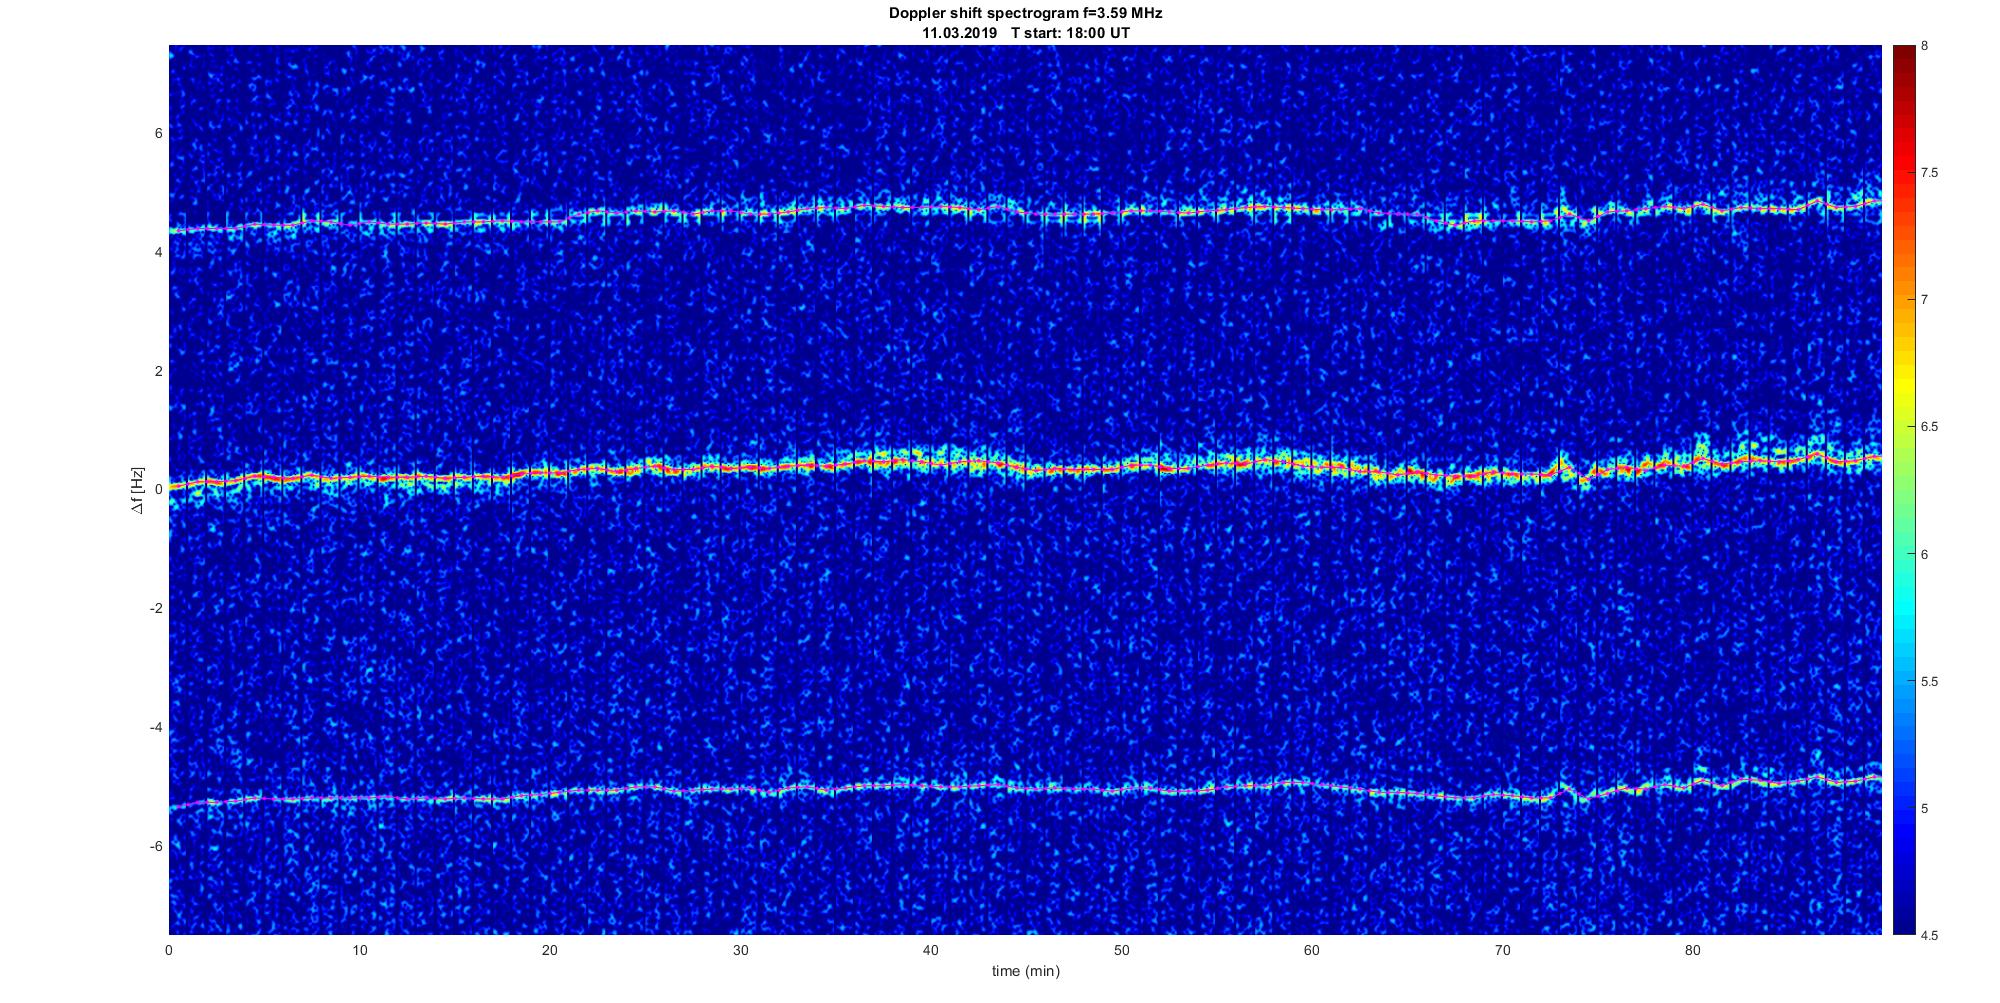Screen dimensions: 2000x1003
Task: Click y-axis tick label '6'
Action: (159, 134)
